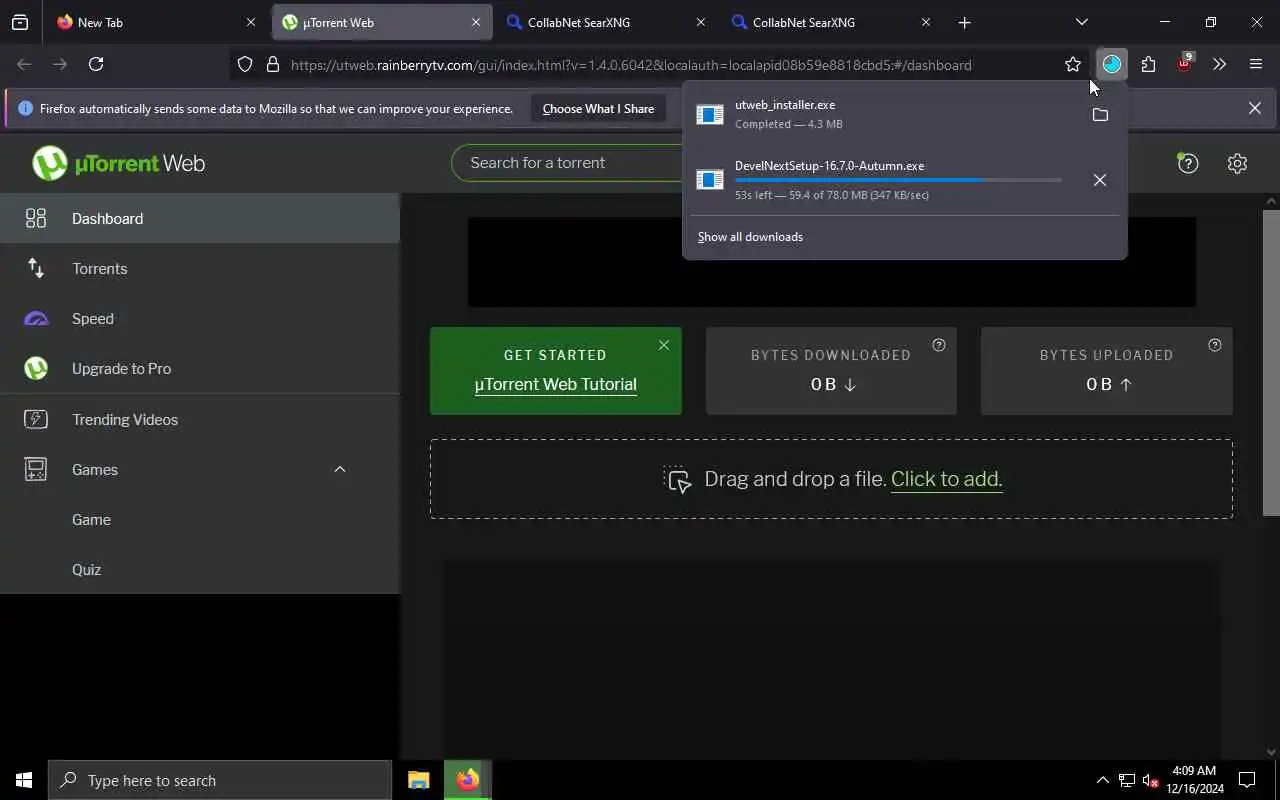Click the Firefox taskbar icon
Image resolution: width=1280 pixels, height=800 pixels.
[x=467, y=780]
